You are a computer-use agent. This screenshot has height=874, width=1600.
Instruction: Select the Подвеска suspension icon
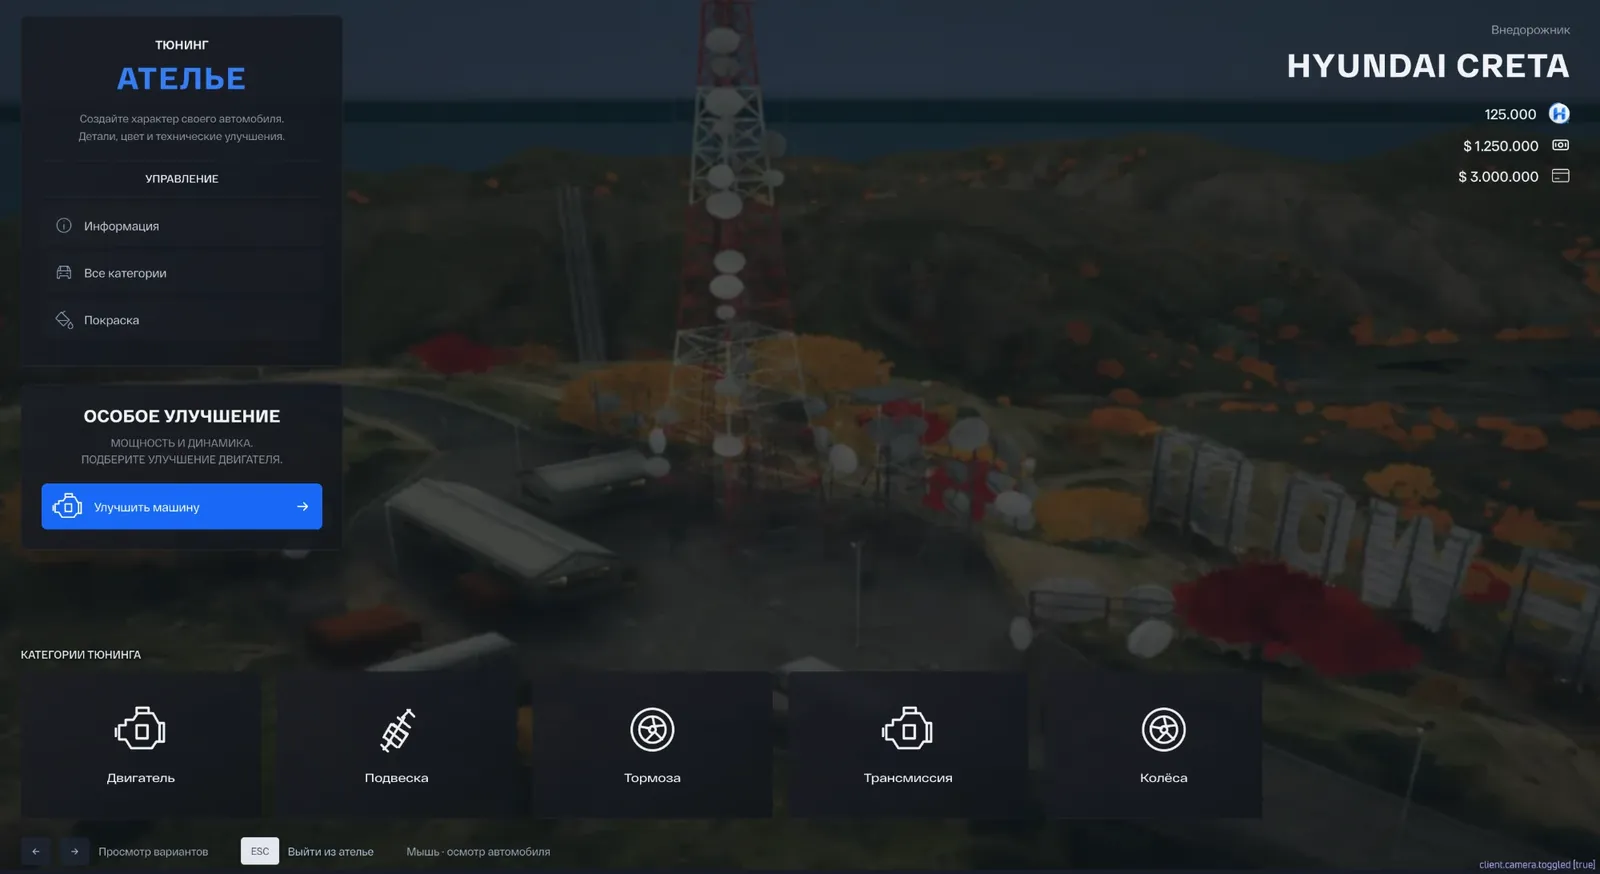[397, 730]
